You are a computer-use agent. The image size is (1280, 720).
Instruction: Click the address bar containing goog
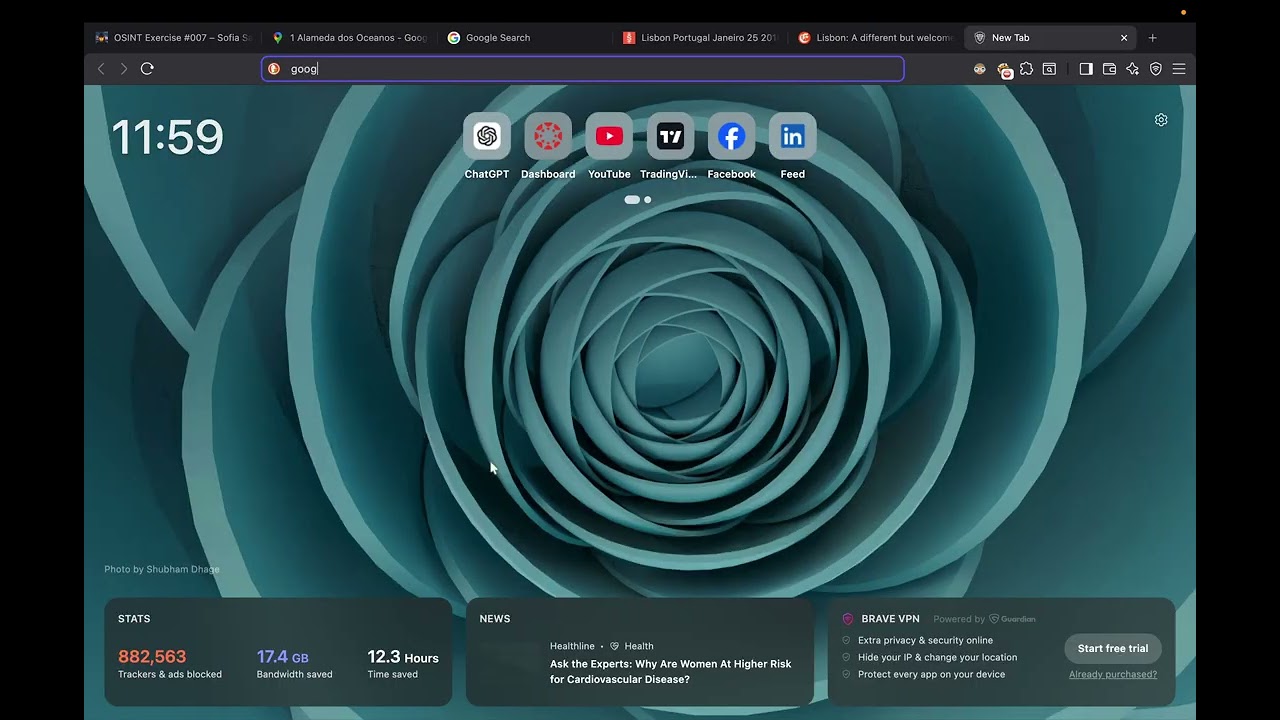583,69
